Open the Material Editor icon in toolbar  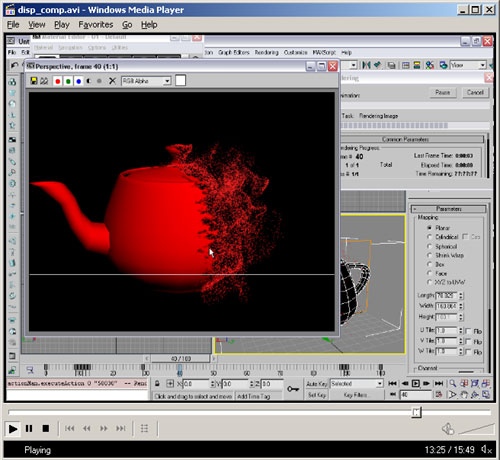(x=430, y=65)
